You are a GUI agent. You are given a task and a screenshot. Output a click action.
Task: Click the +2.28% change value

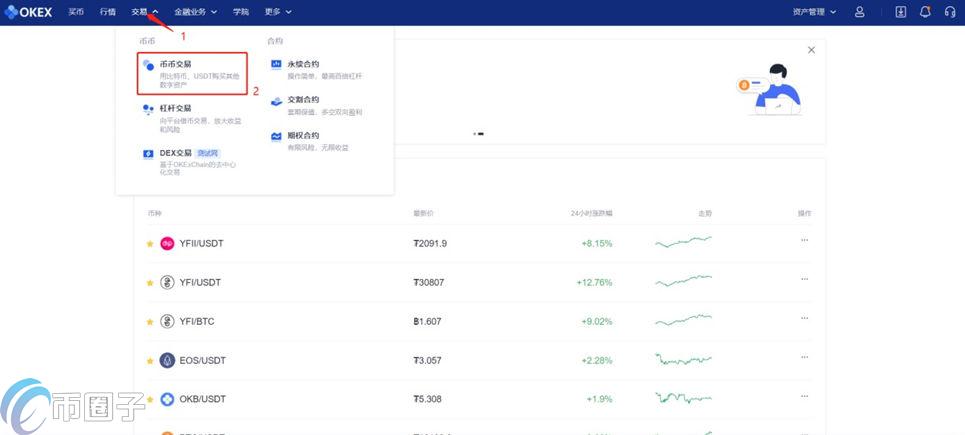[x=597, y=361]
